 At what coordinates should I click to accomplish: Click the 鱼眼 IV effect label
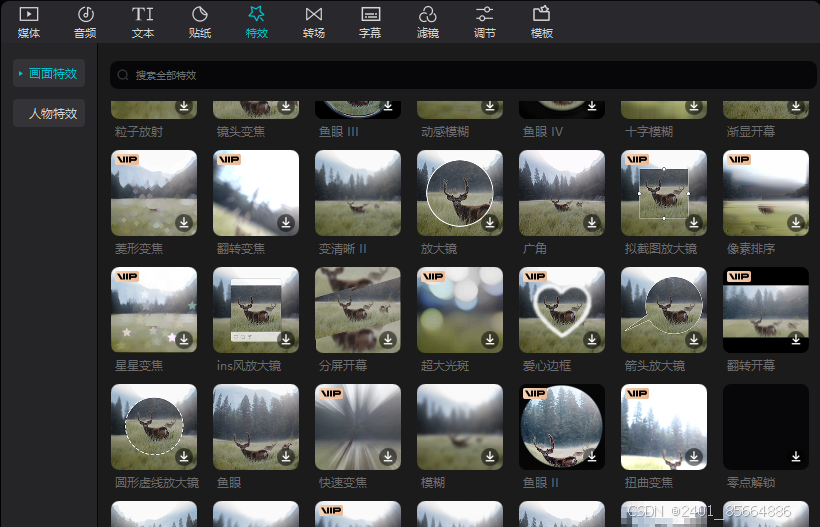pyautogui.click(x=543, y=132)
